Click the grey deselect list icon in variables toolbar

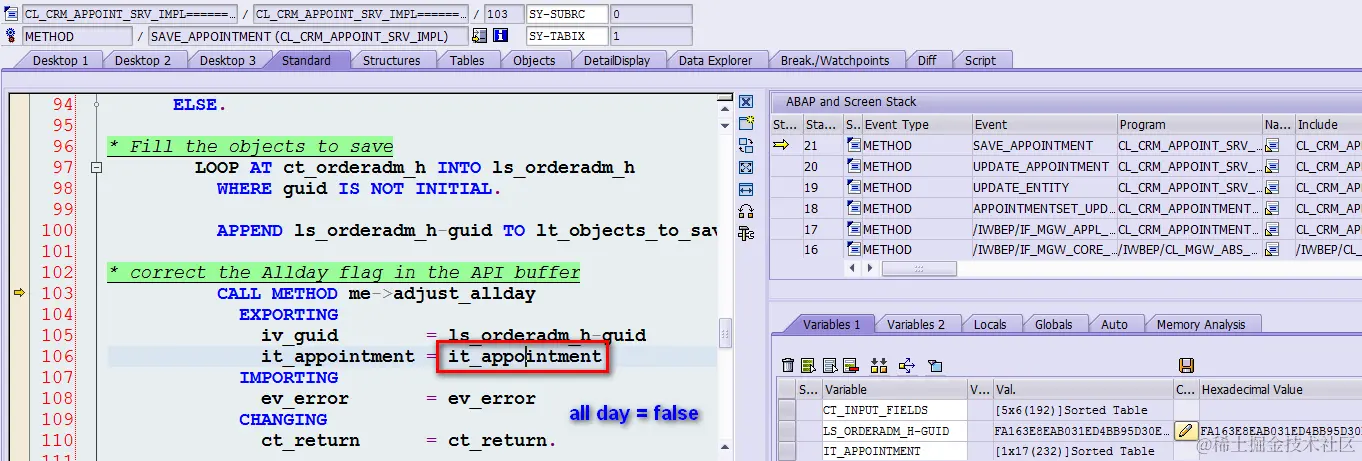(830, 366)
